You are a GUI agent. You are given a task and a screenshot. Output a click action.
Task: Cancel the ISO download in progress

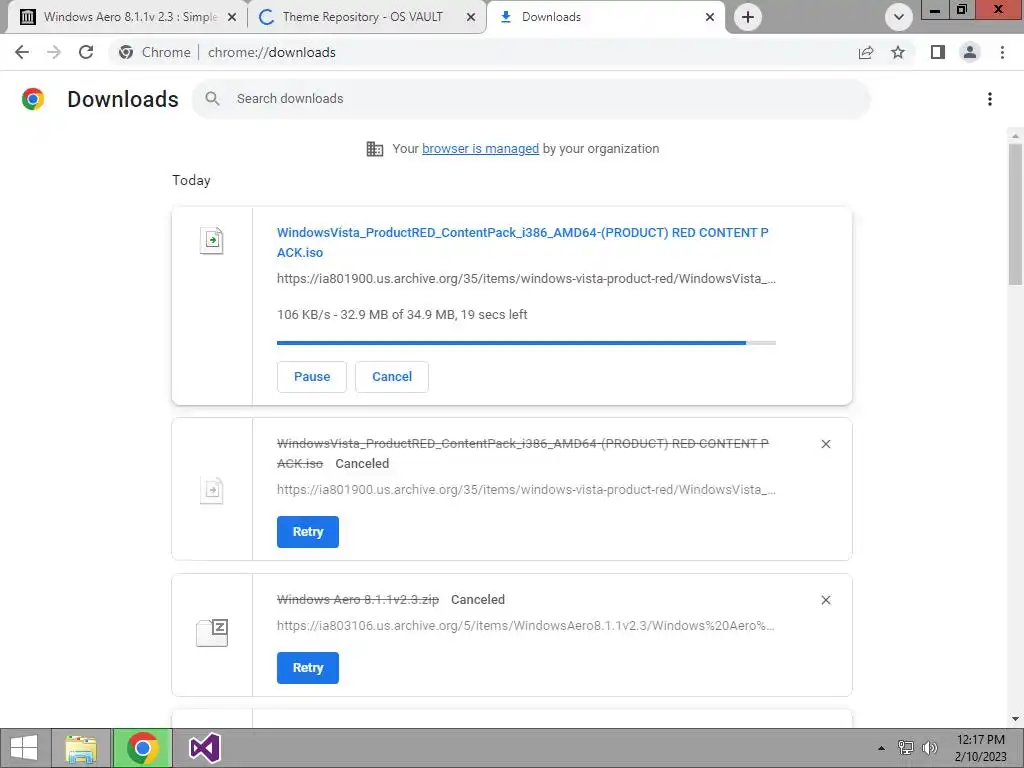point(392,377)
